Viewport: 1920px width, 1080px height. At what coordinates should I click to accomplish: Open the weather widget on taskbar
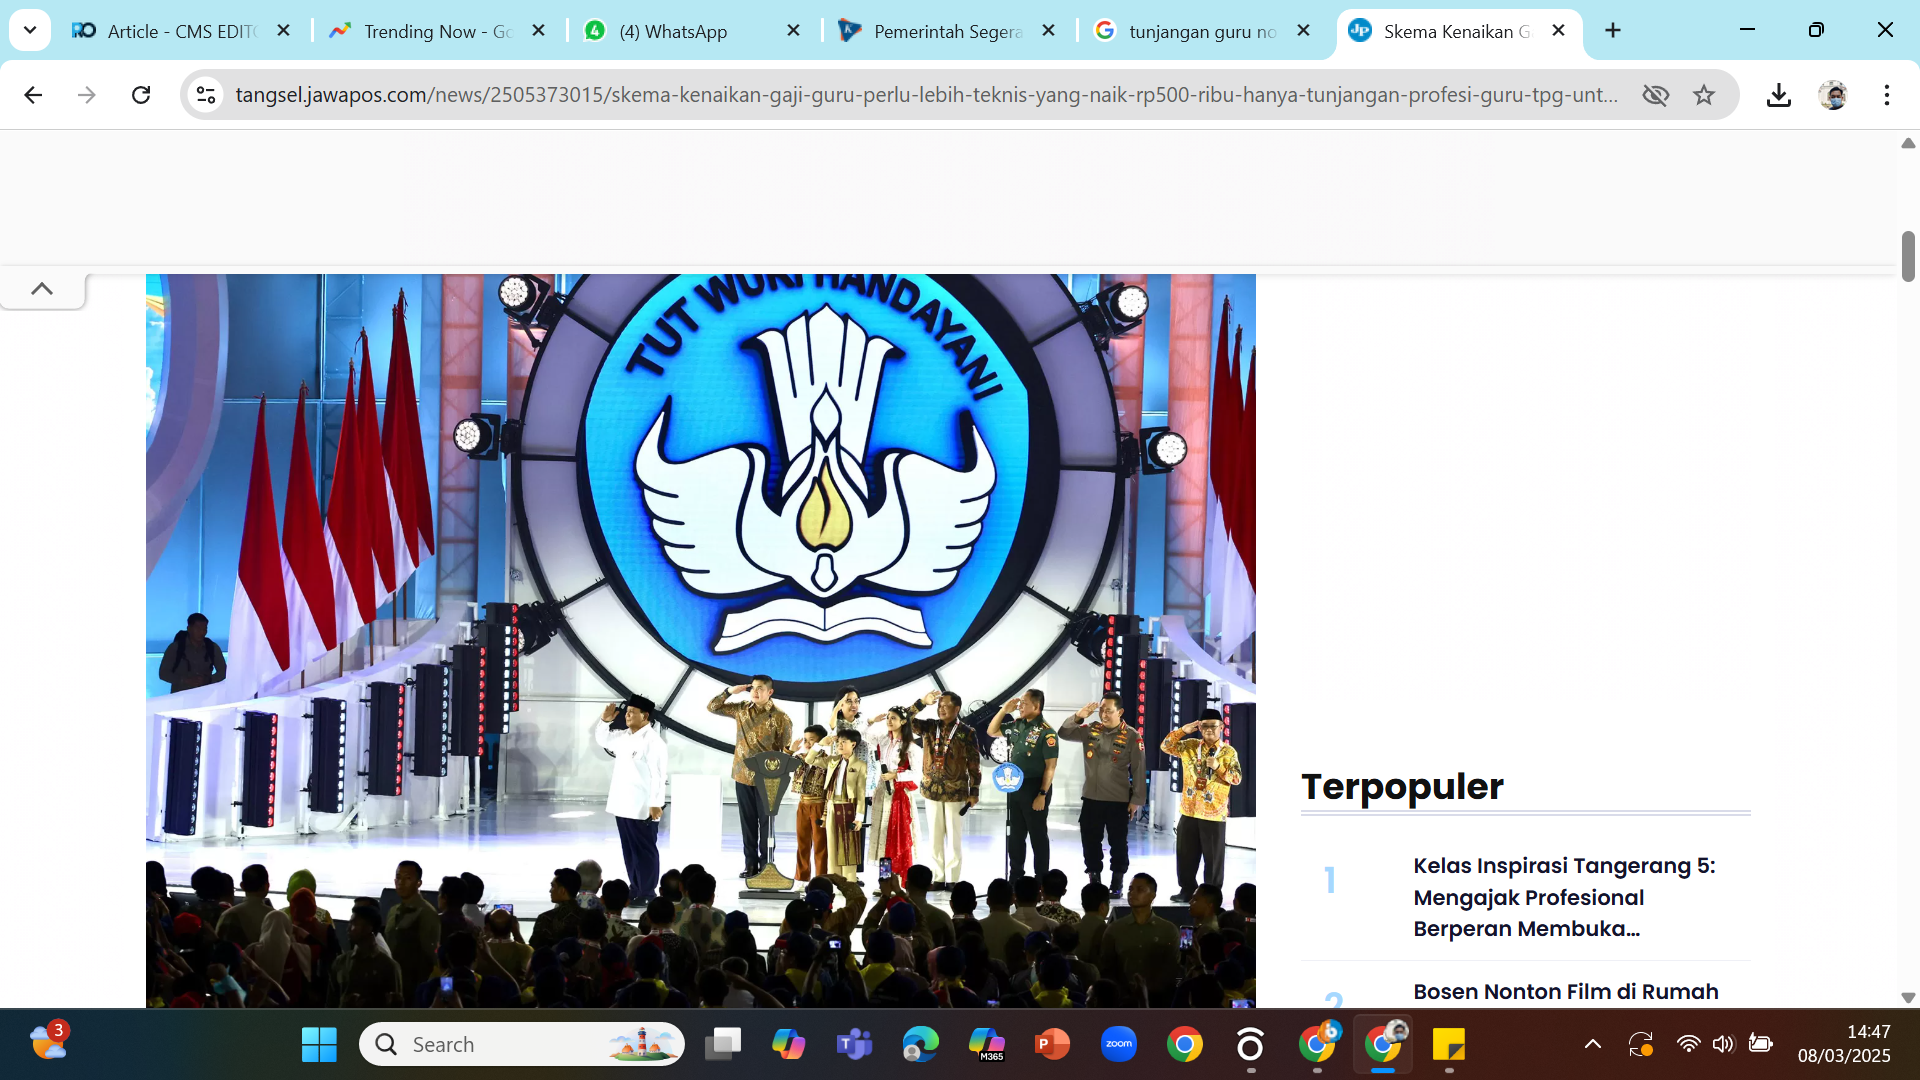[48, 1043]
